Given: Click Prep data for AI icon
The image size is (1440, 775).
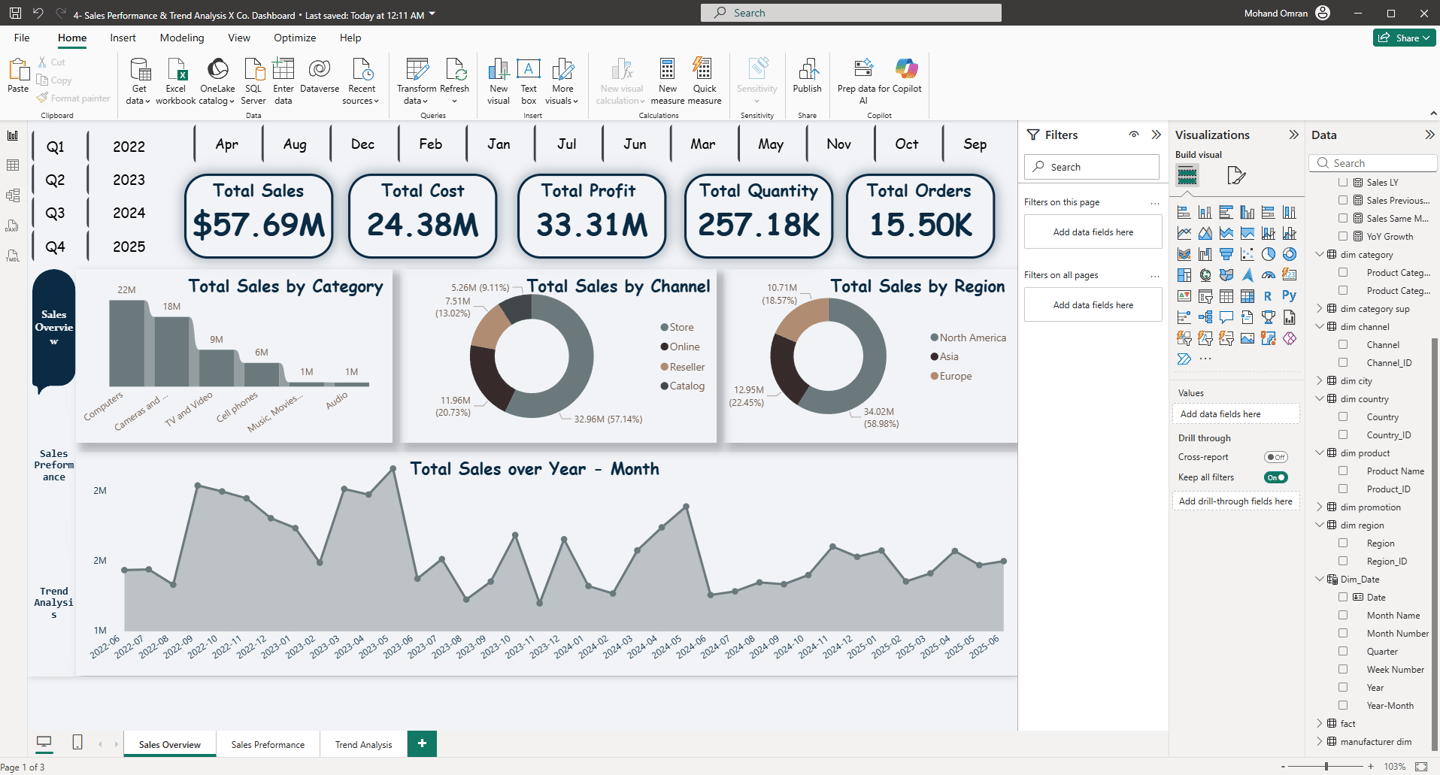Looking at the screenshot, I should pos(863,69).
